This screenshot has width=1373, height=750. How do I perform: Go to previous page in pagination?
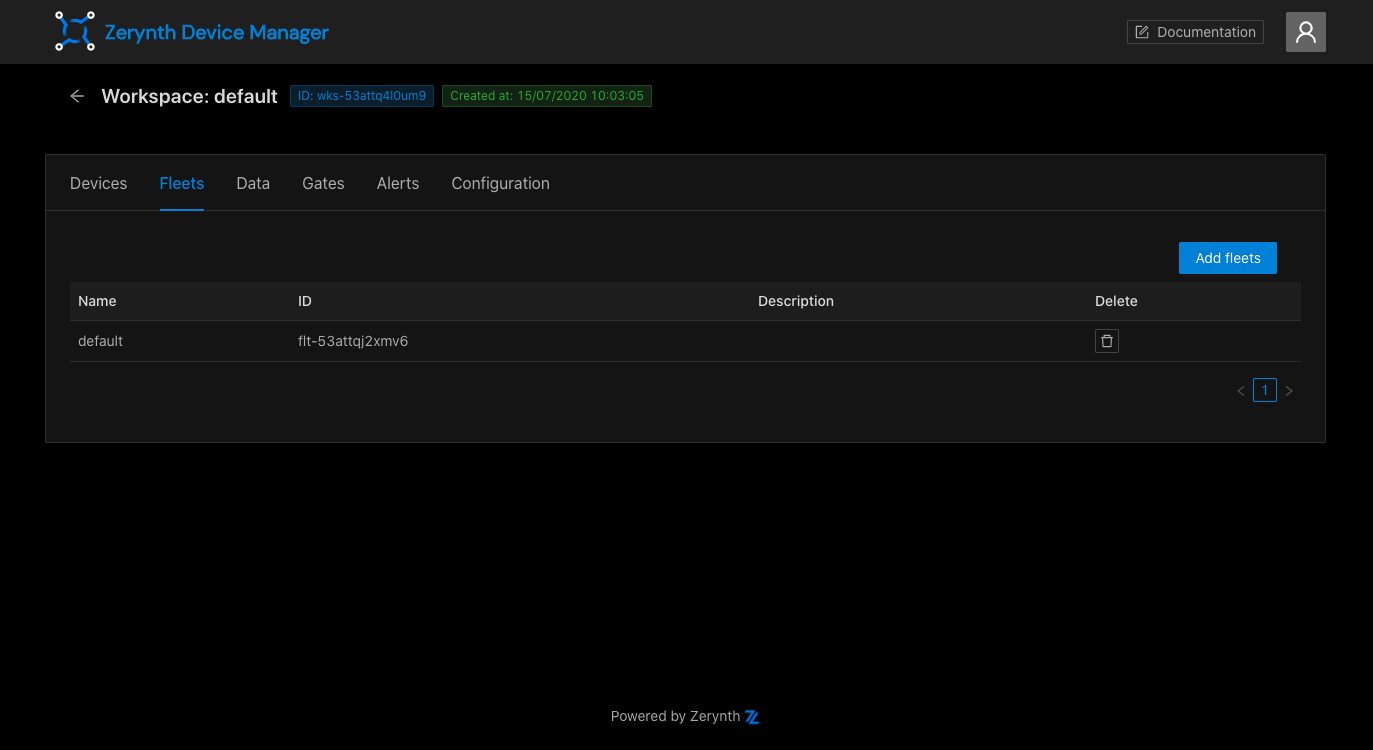click(x=1241, y=391)
